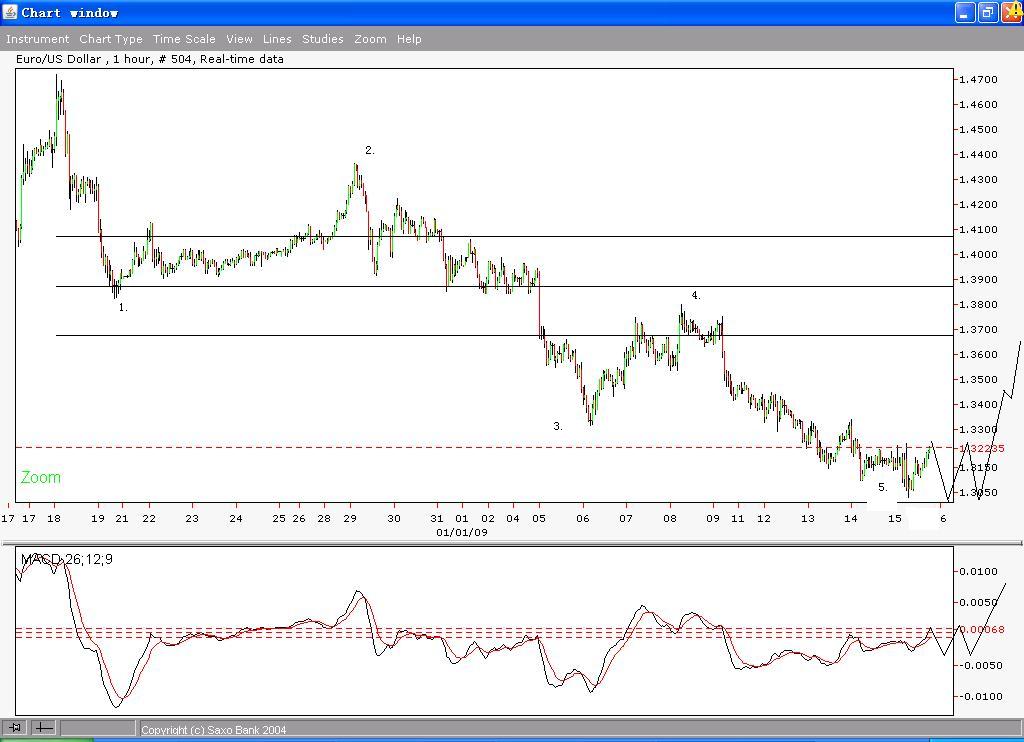This screenshot has width=1024, height=742.
Task: Open the Studies menu
Action: (323, 39)
